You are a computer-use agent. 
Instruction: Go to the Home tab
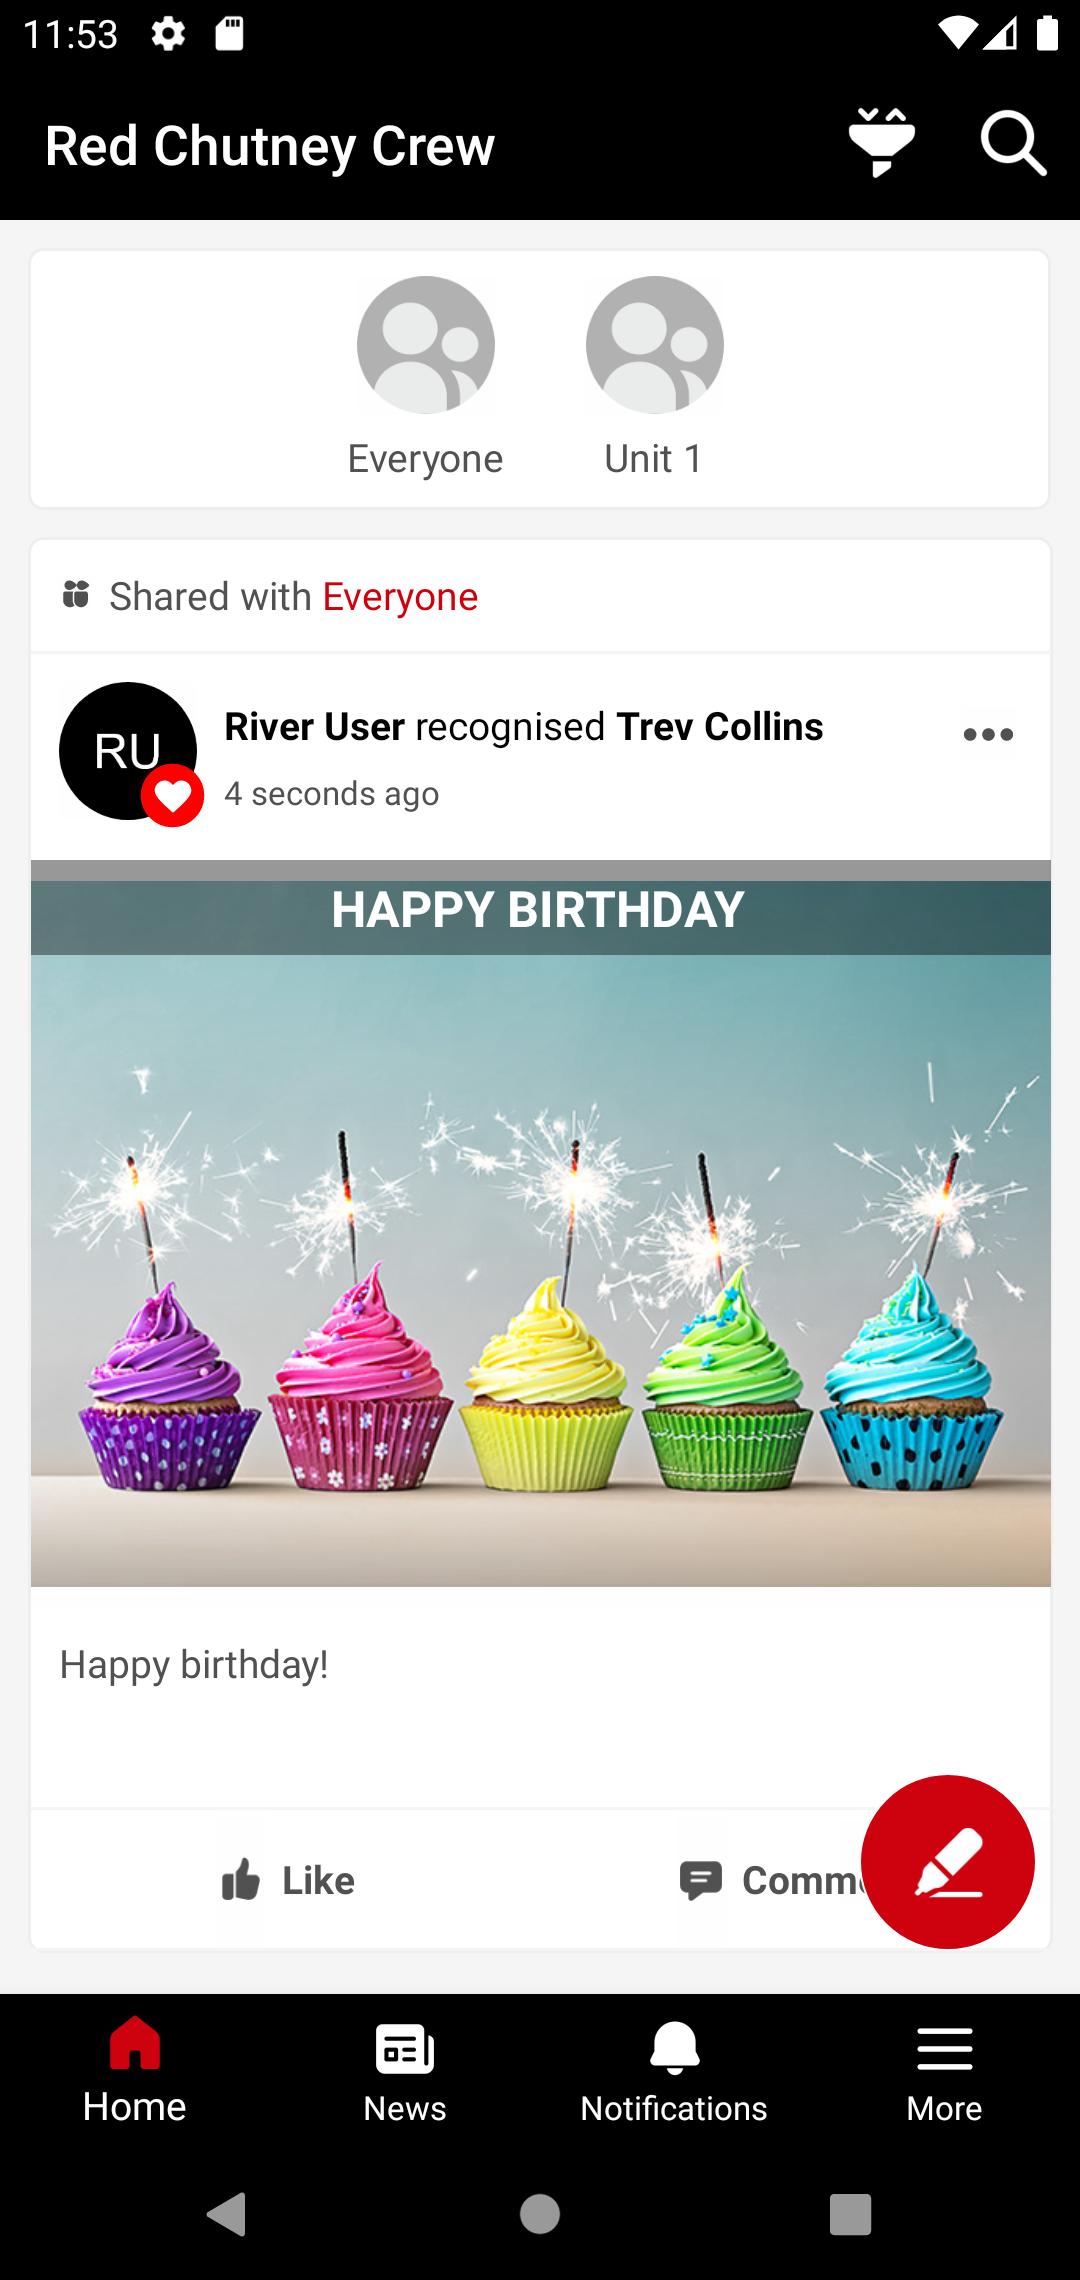pyautogui.click(x=135, y=2072)
